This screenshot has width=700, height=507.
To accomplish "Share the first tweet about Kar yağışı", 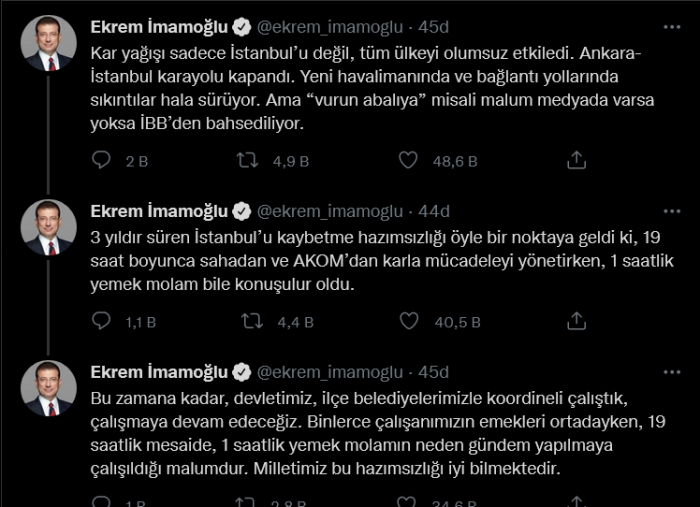I will [576, 160].
